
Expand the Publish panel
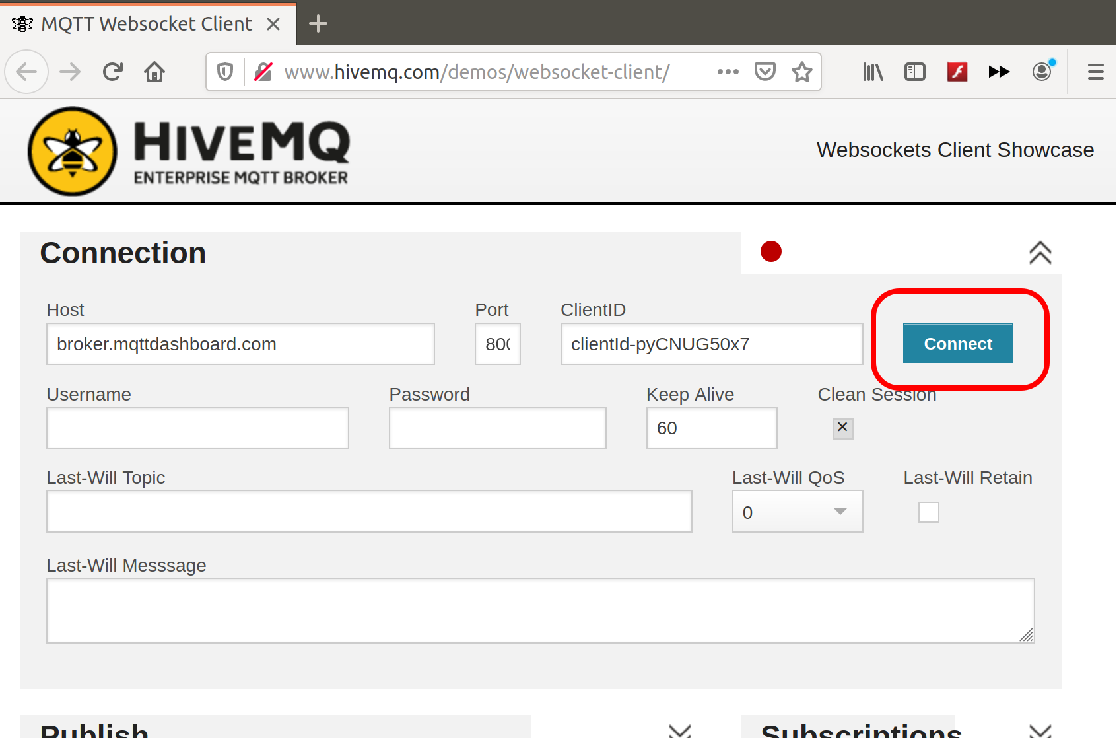[680, 731]
